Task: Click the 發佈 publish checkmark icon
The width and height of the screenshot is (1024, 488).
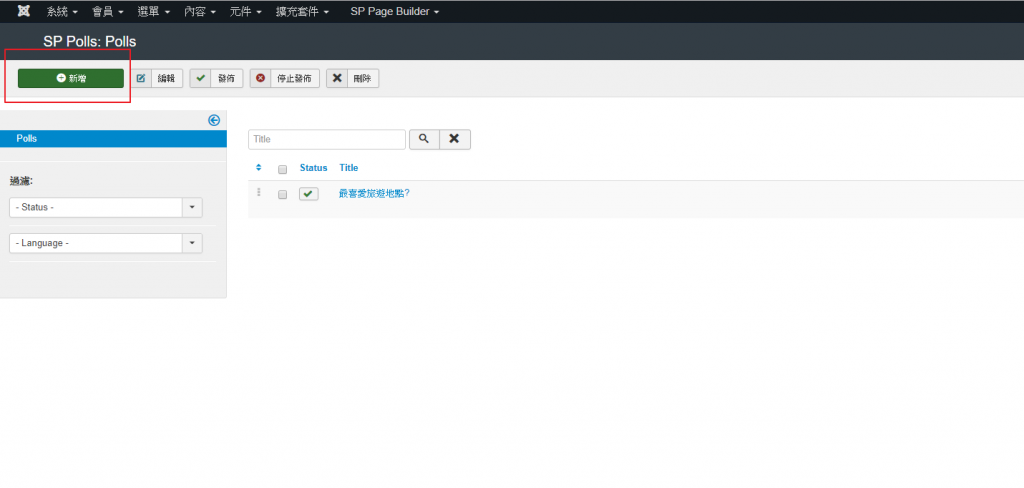Action: pos(202,78)
